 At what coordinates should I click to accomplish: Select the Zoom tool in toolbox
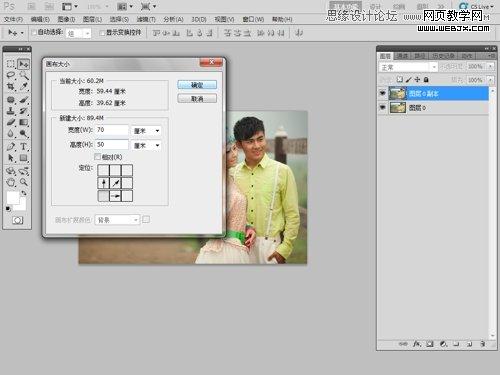coord(23,182)
